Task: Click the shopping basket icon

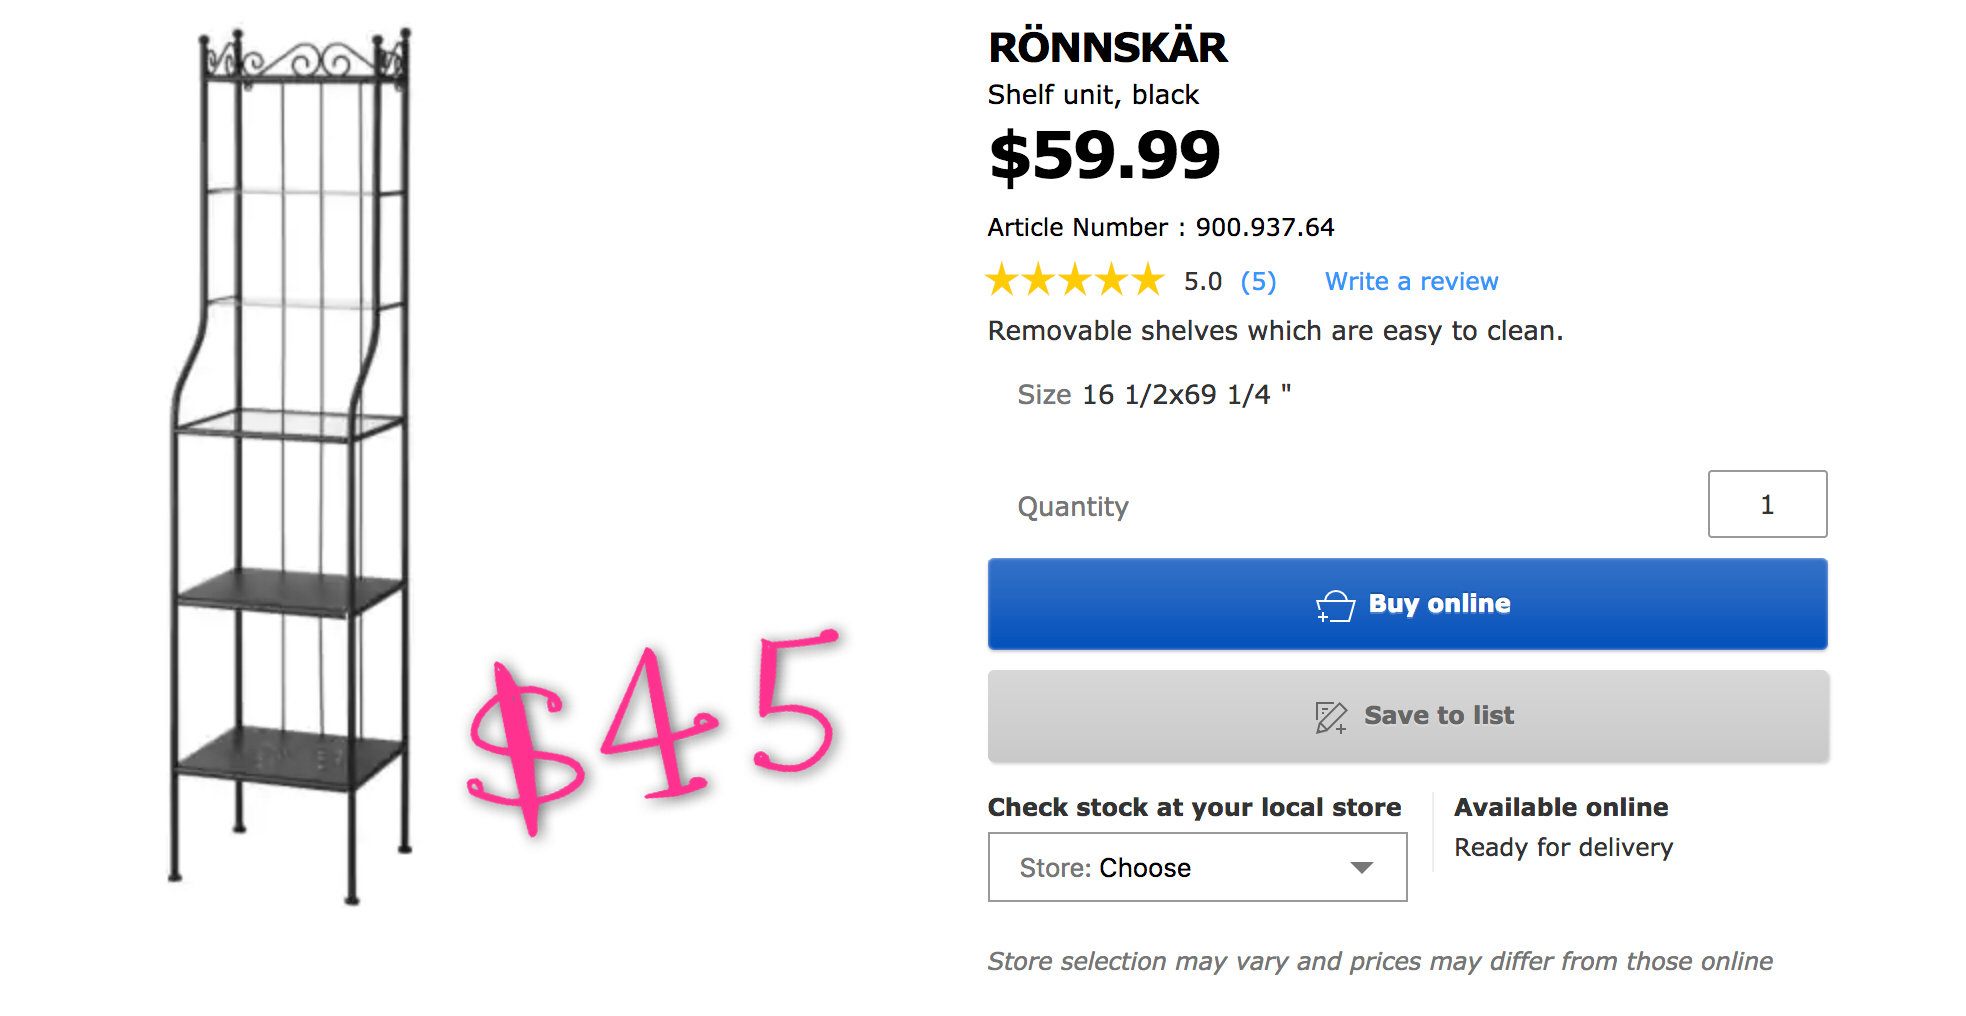Action: coord(1335,605)
